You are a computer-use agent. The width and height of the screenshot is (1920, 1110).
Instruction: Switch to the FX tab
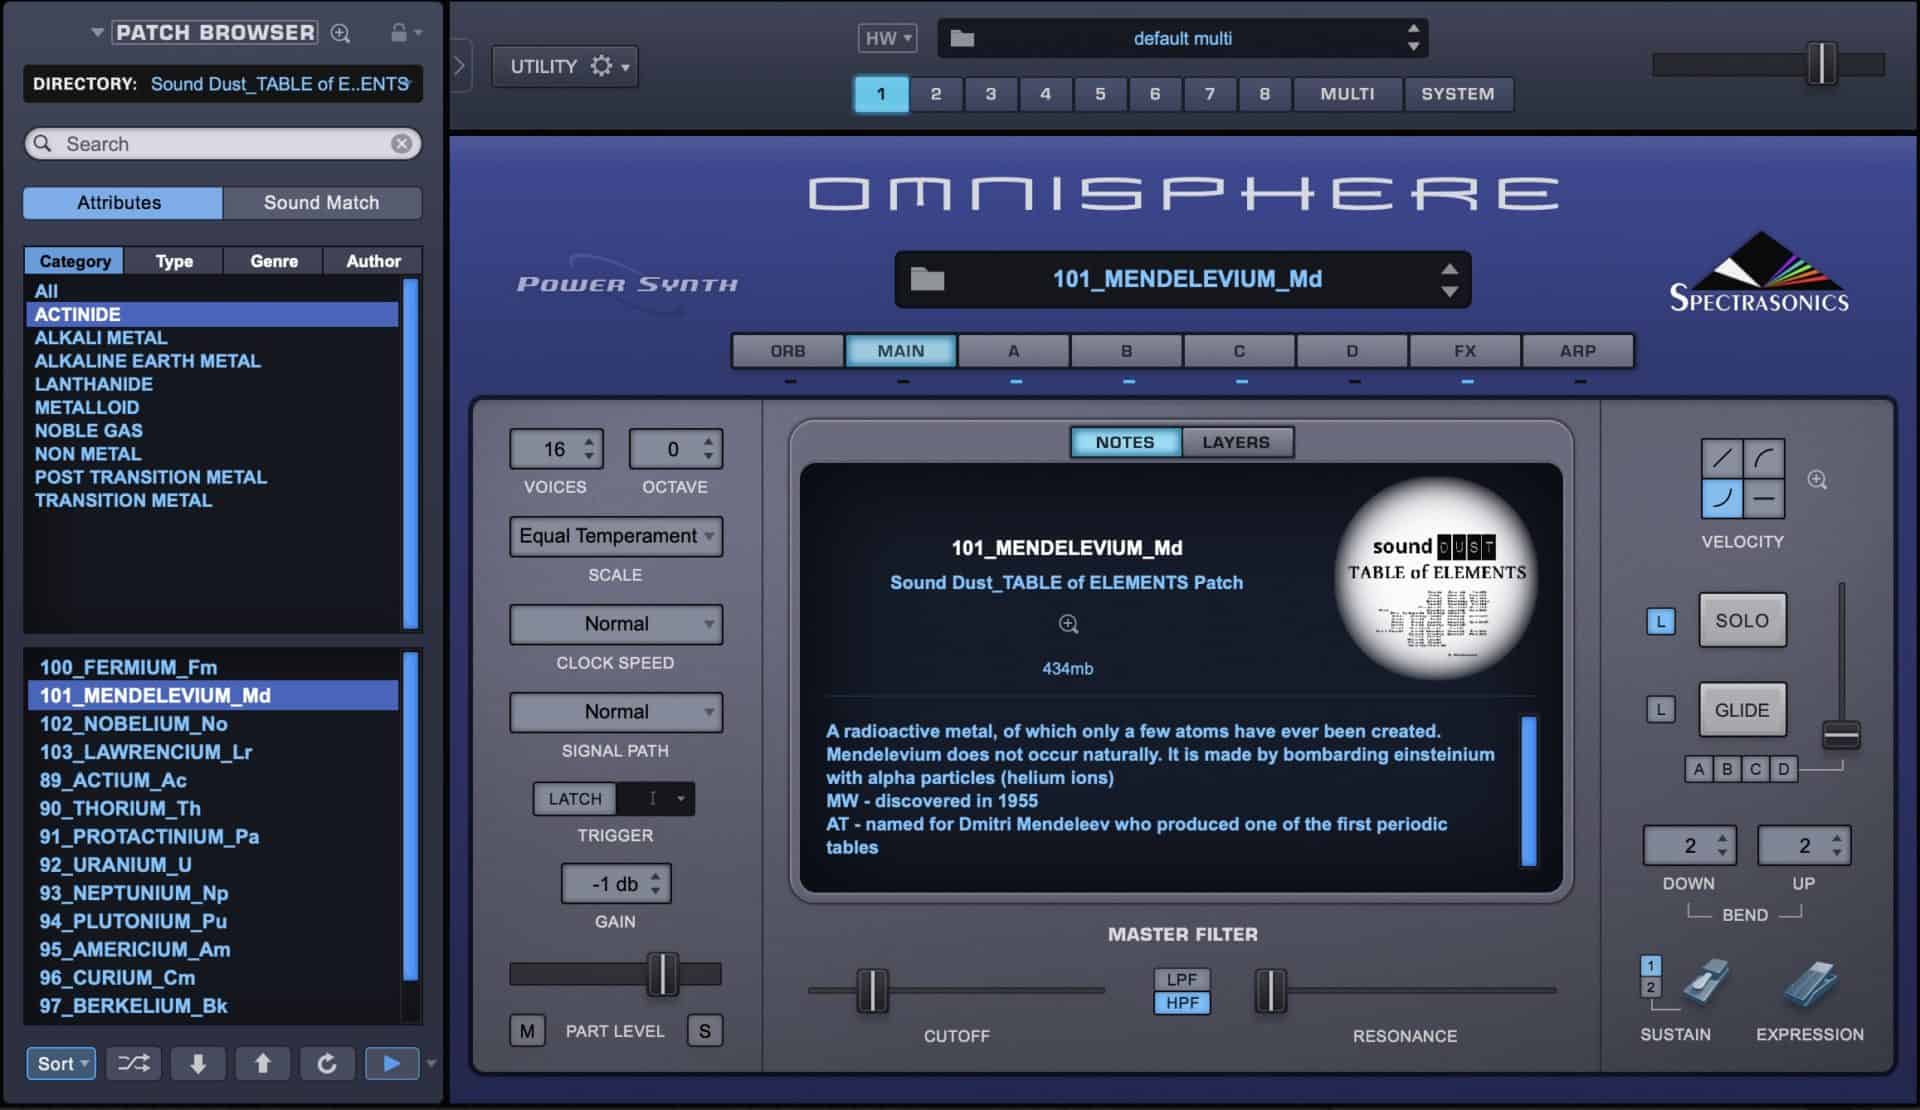click(x=1464, y=351)
